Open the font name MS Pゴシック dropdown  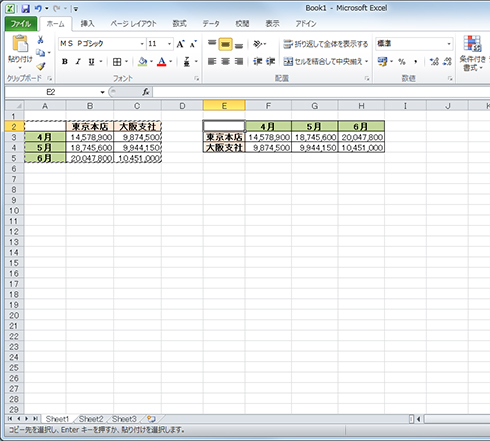click(142, 44)
